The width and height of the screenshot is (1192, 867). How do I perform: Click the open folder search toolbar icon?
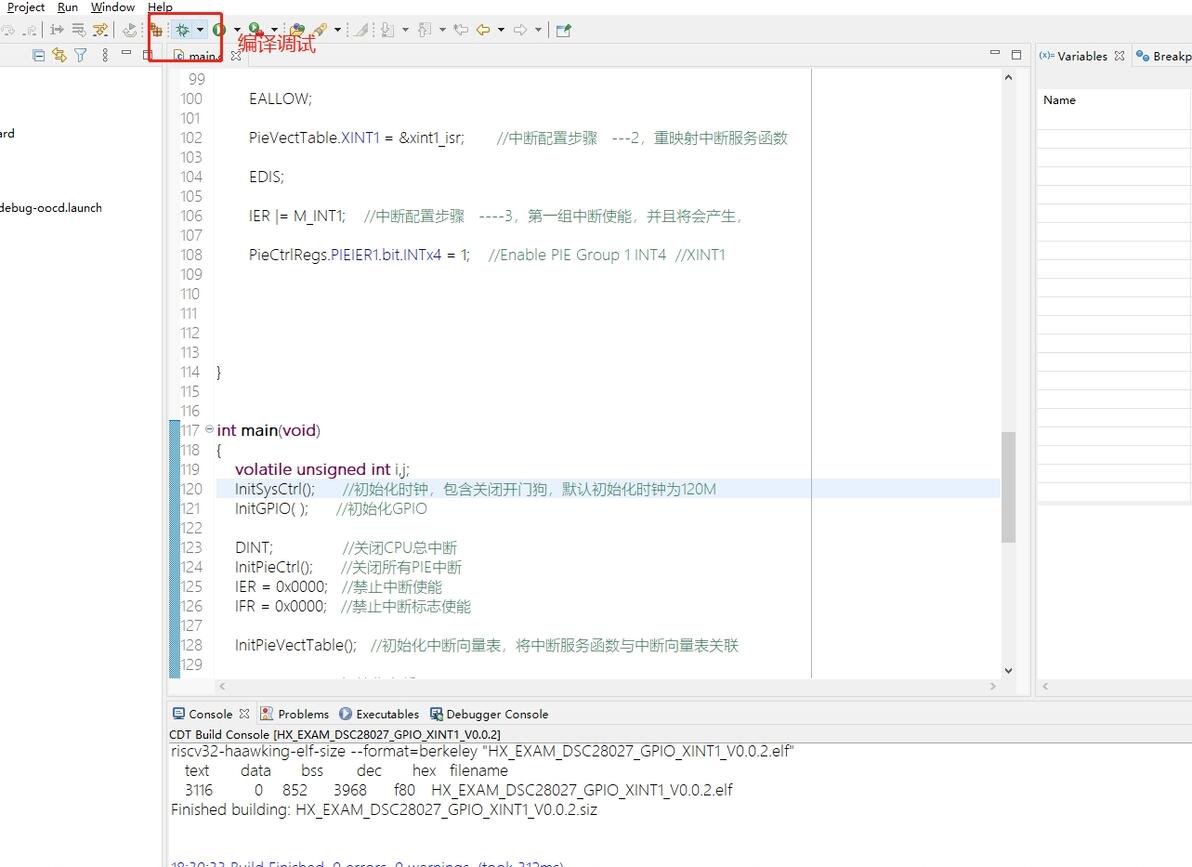pos(297,30)
